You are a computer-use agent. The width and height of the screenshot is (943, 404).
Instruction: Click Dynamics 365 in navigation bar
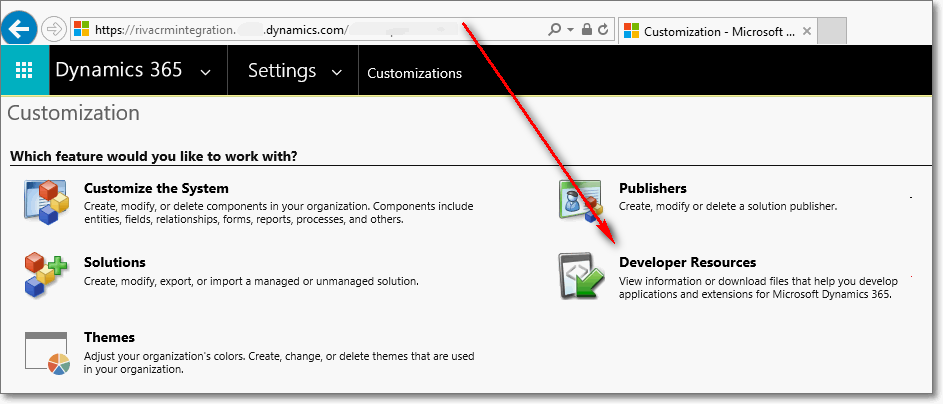click(118, 70)
